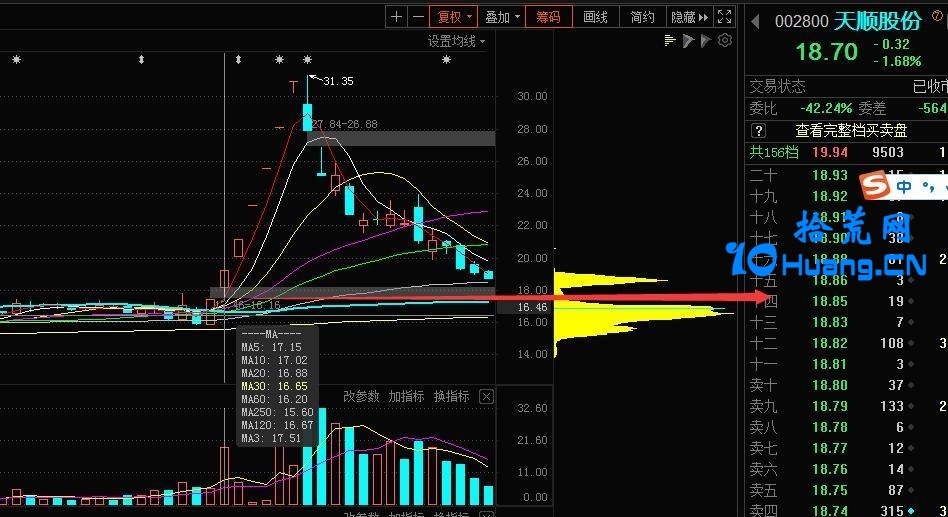
Task: Close the volume indicator panel
Action: (486, 397)
